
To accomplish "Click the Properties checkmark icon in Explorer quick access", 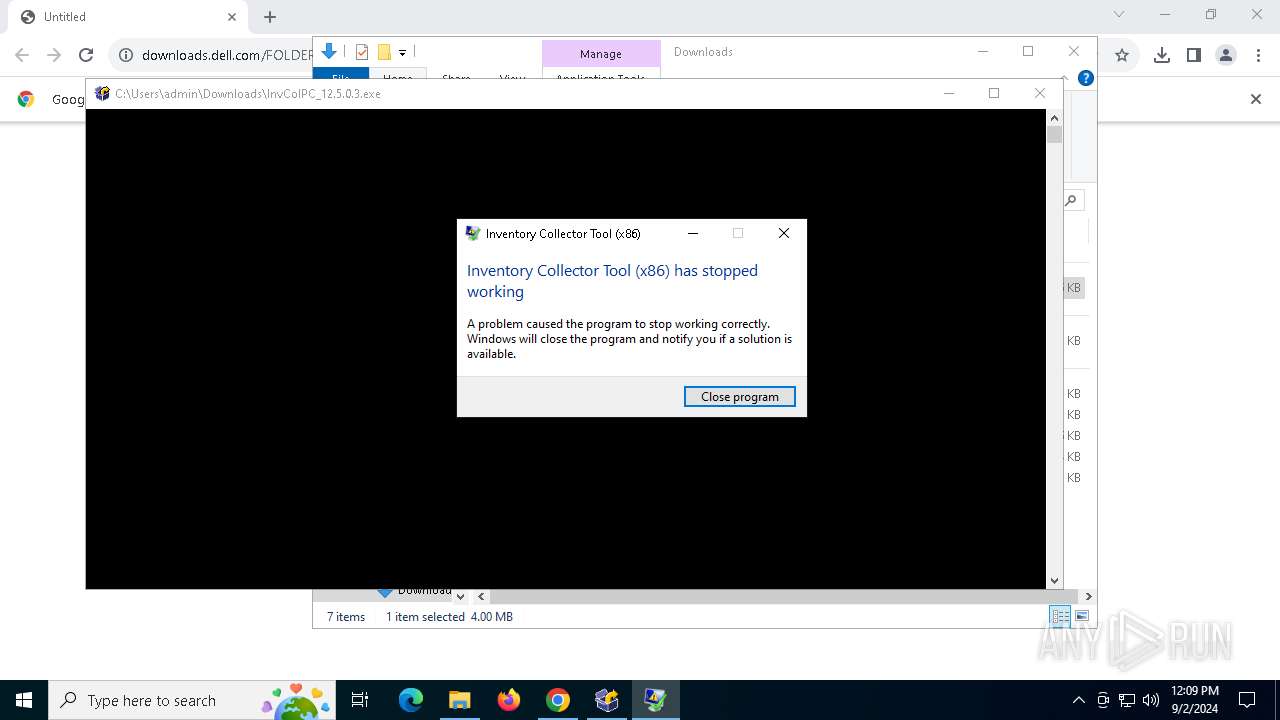I will pos(362,52).
